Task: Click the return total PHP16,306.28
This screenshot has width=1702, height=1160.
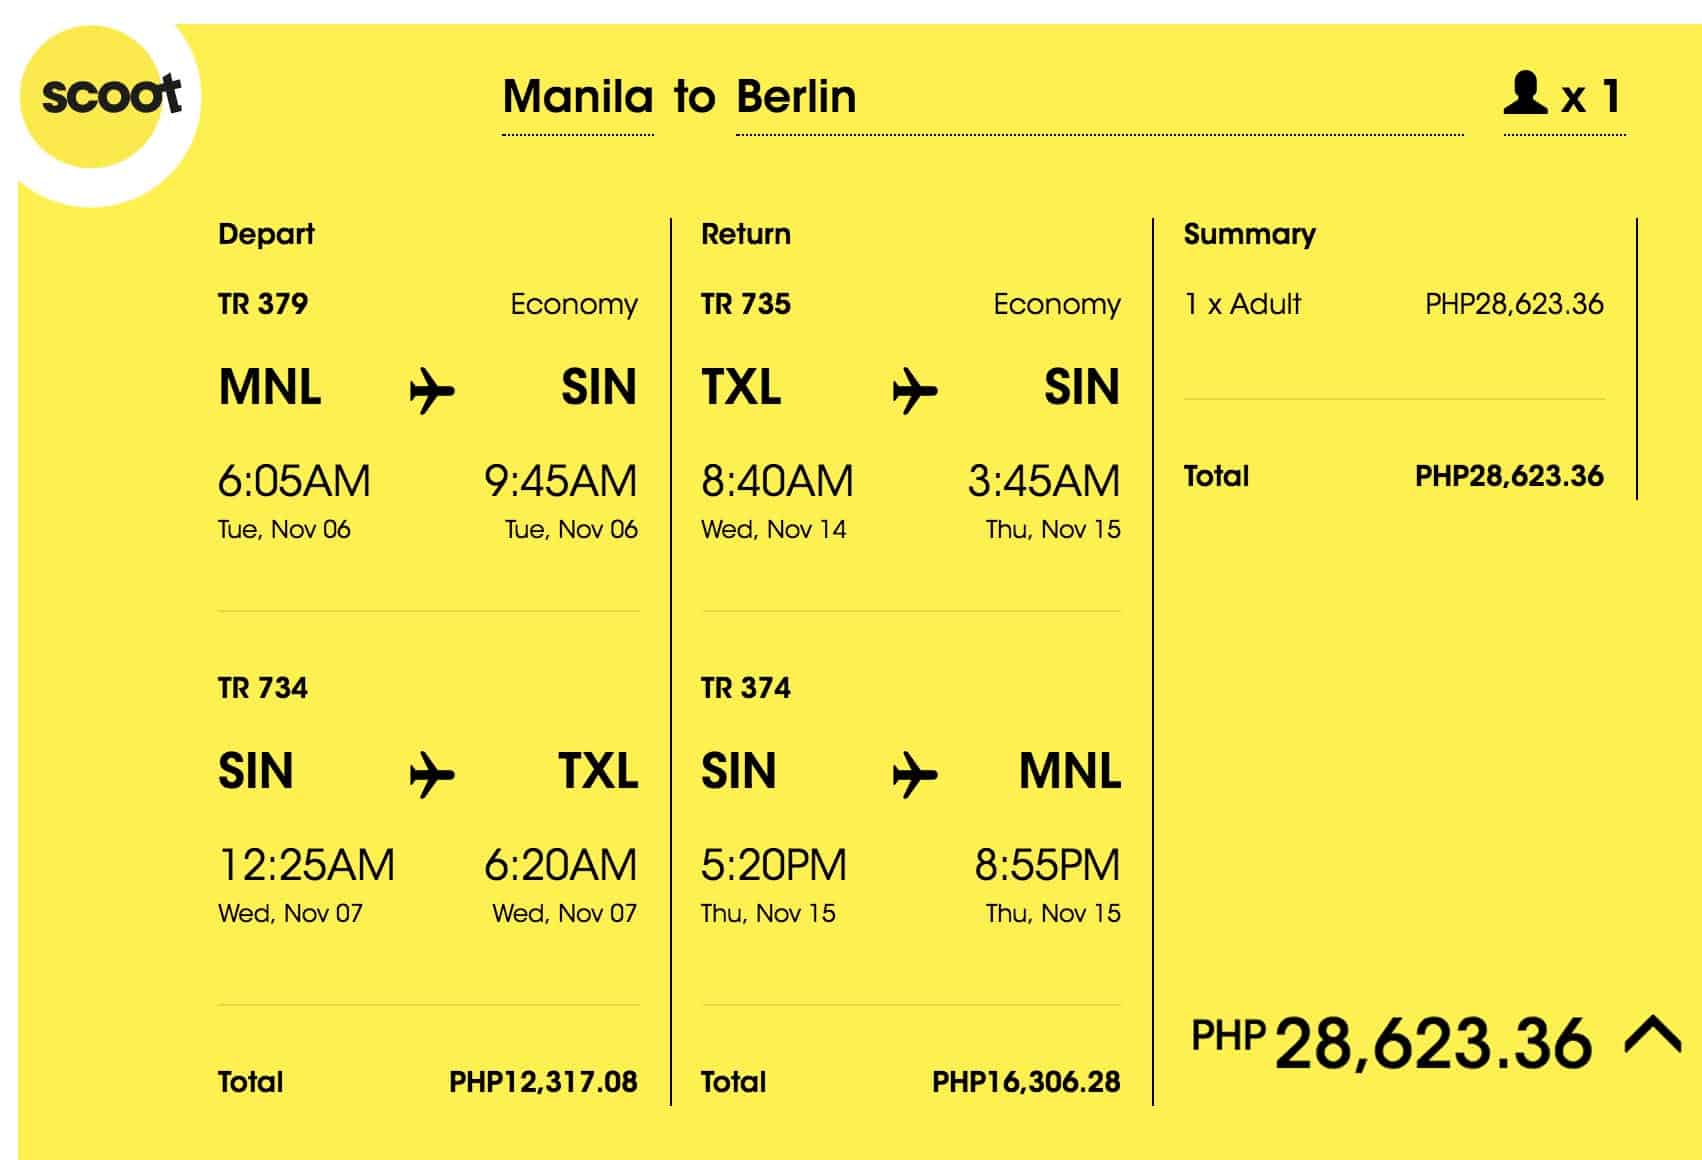Action: click(1026, 1082)
